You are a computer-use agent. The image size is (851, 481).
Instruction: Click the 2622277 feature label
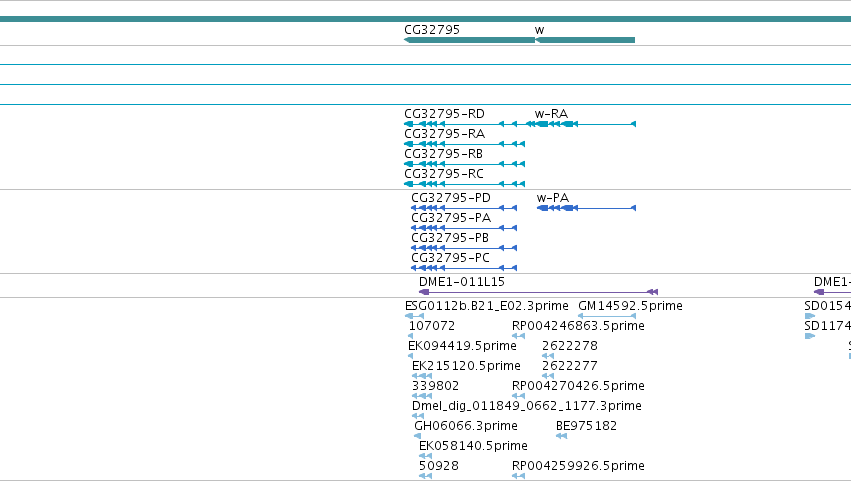click(570, 366)
